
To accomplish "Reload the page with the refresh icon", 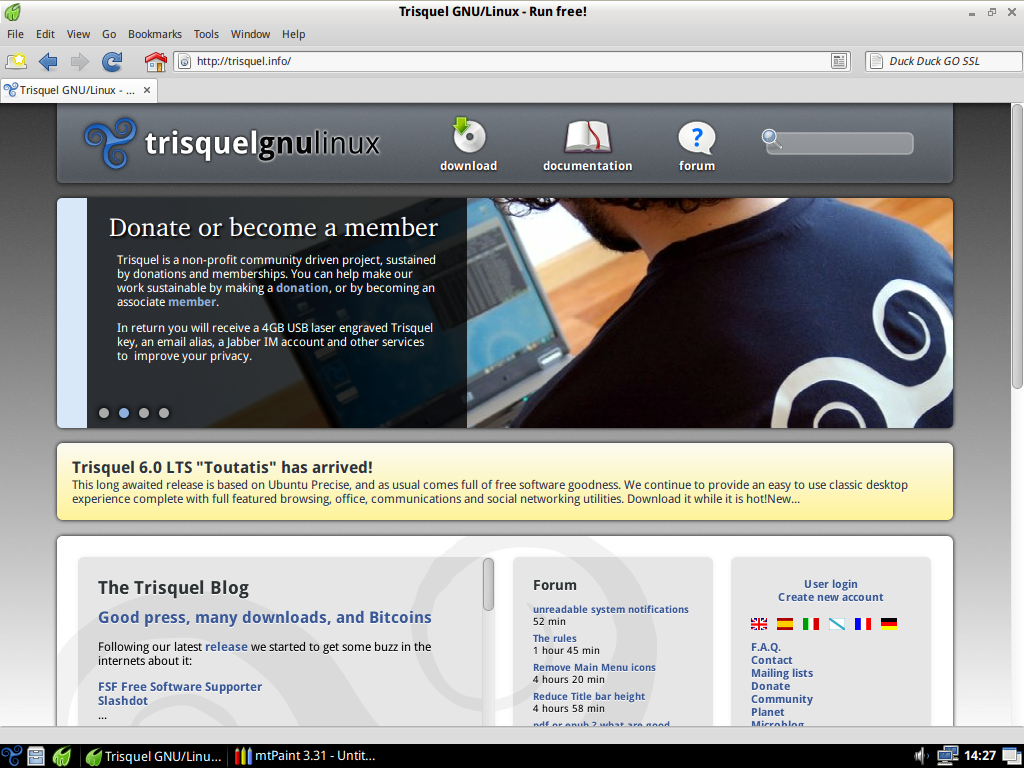I will click(x=112, y=61).
